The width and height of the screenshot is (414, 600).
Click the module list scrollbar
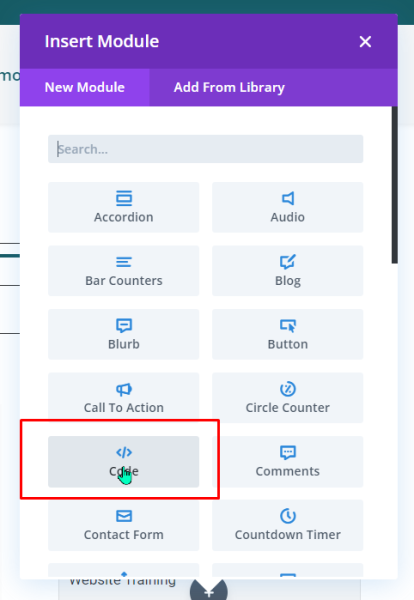pyautogui.click(x=394, y=185)
